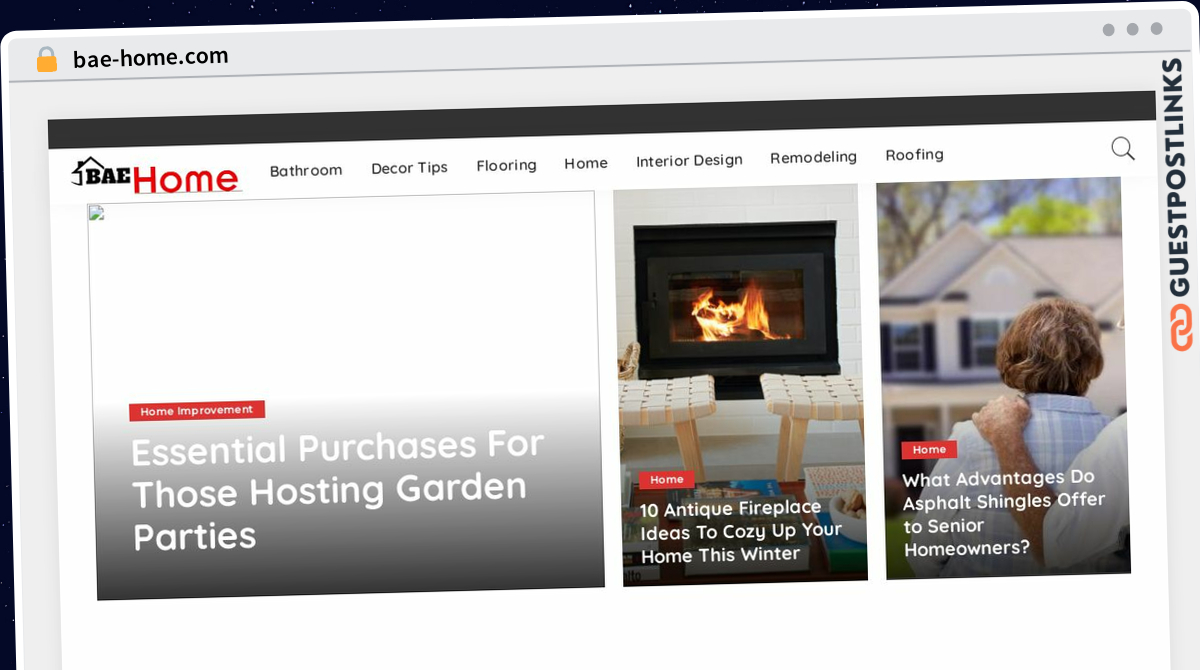Open the Essential Purchases garden parties article

click(338, 490)
